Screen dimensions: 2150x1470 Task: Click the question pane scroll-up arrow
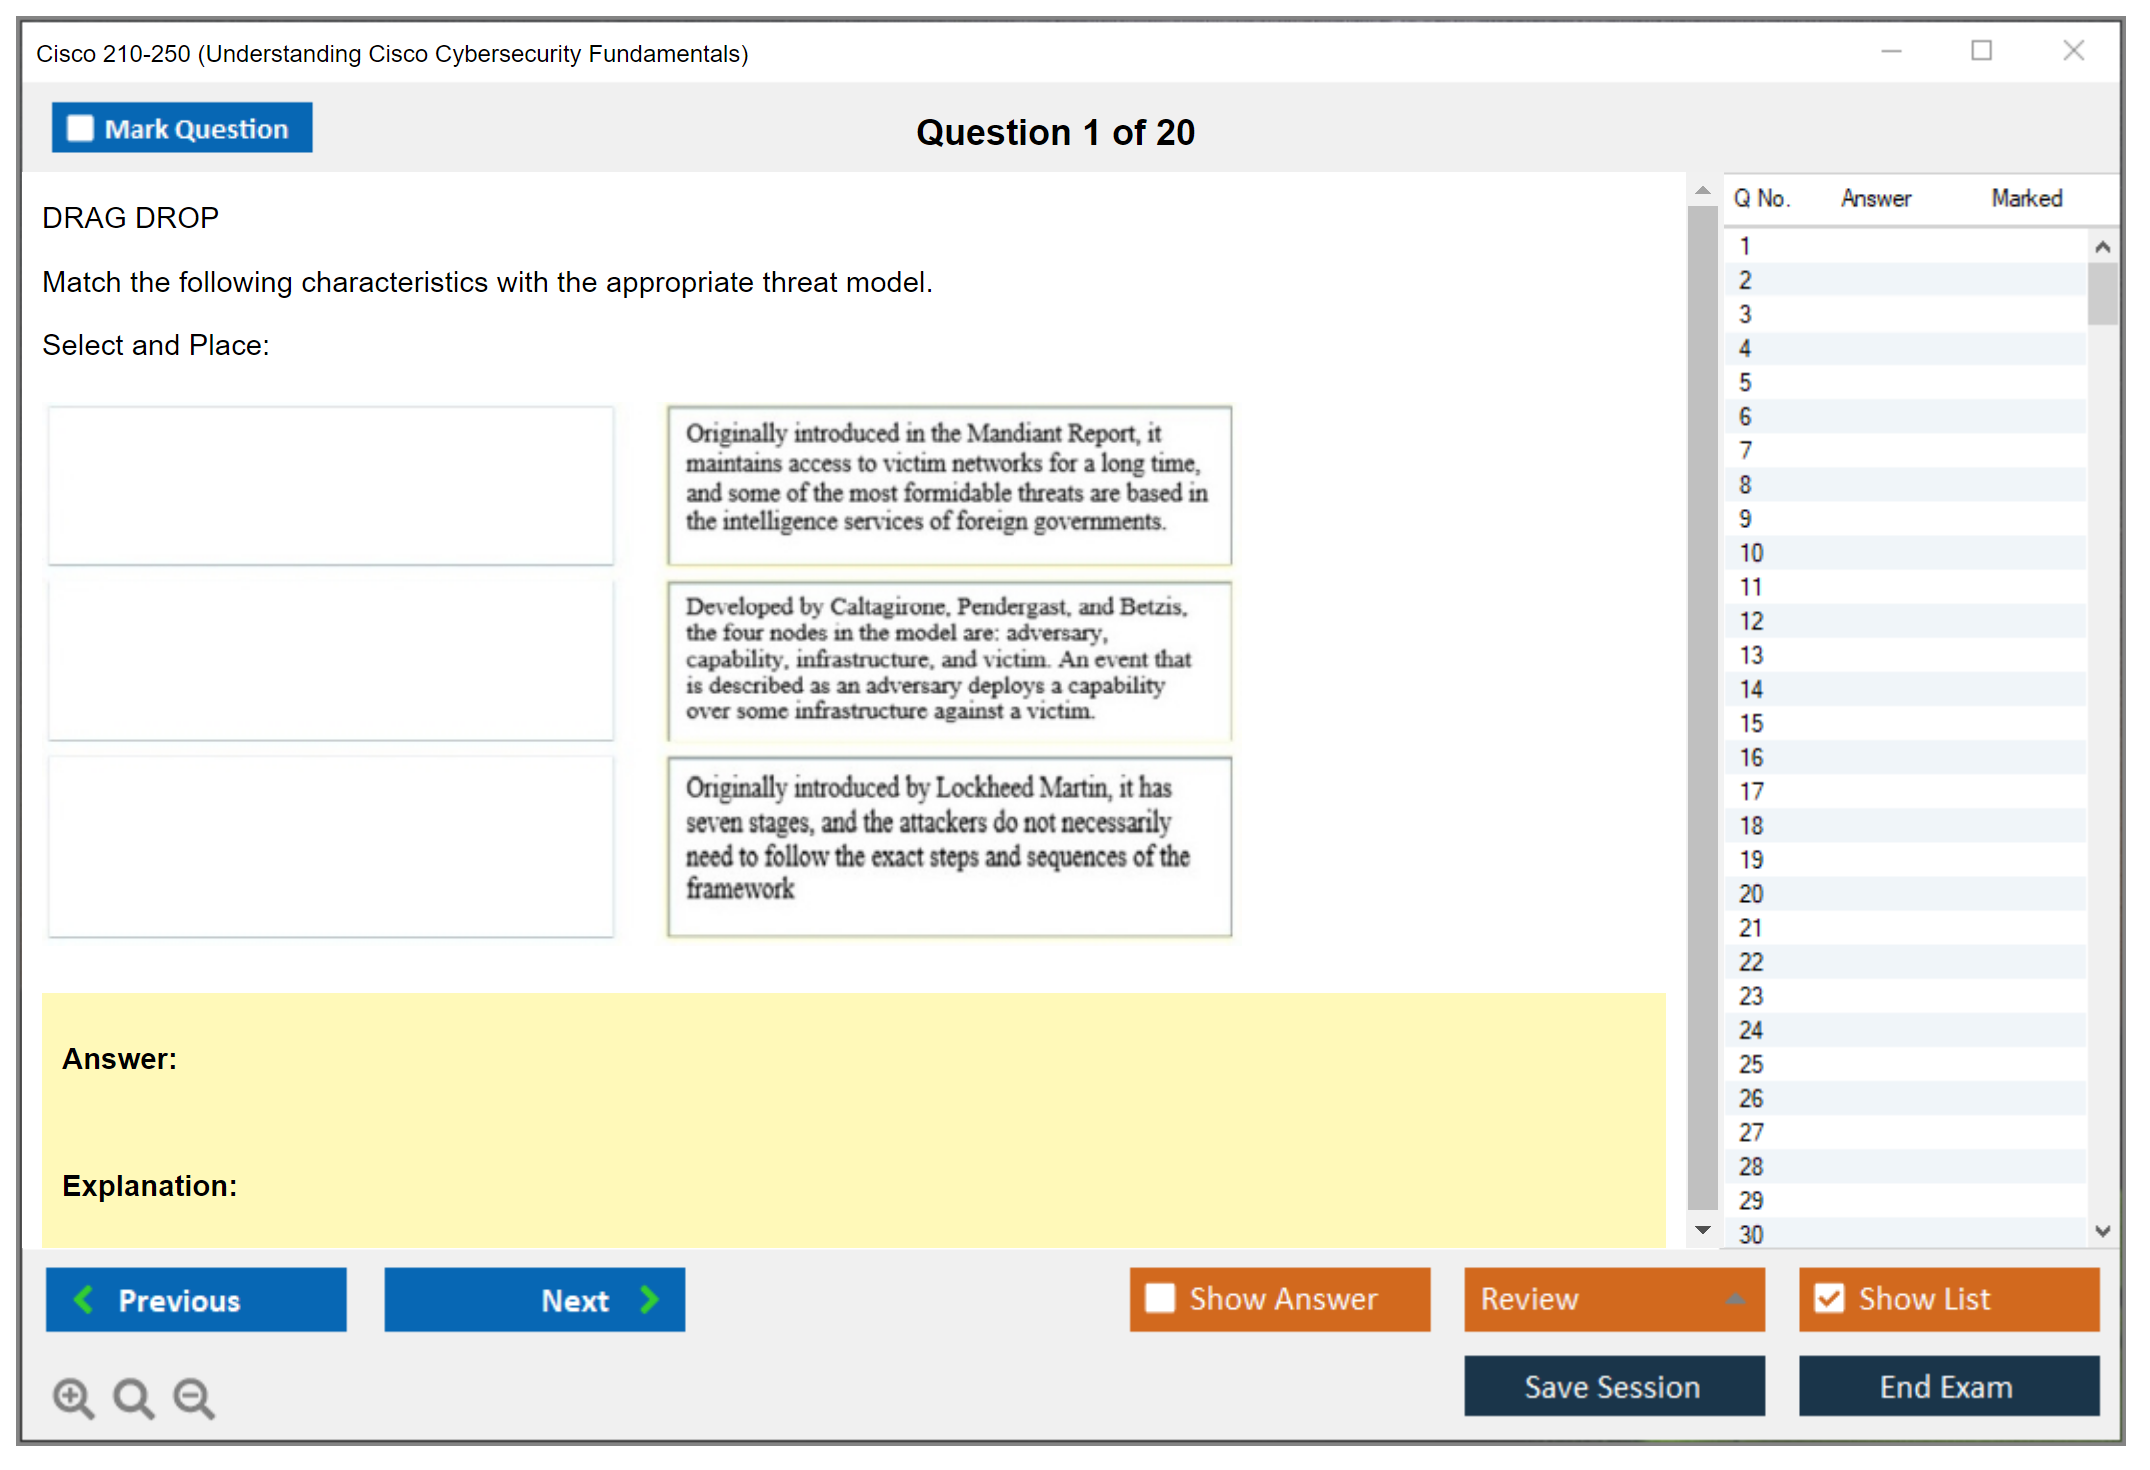tap(1702, 190)
